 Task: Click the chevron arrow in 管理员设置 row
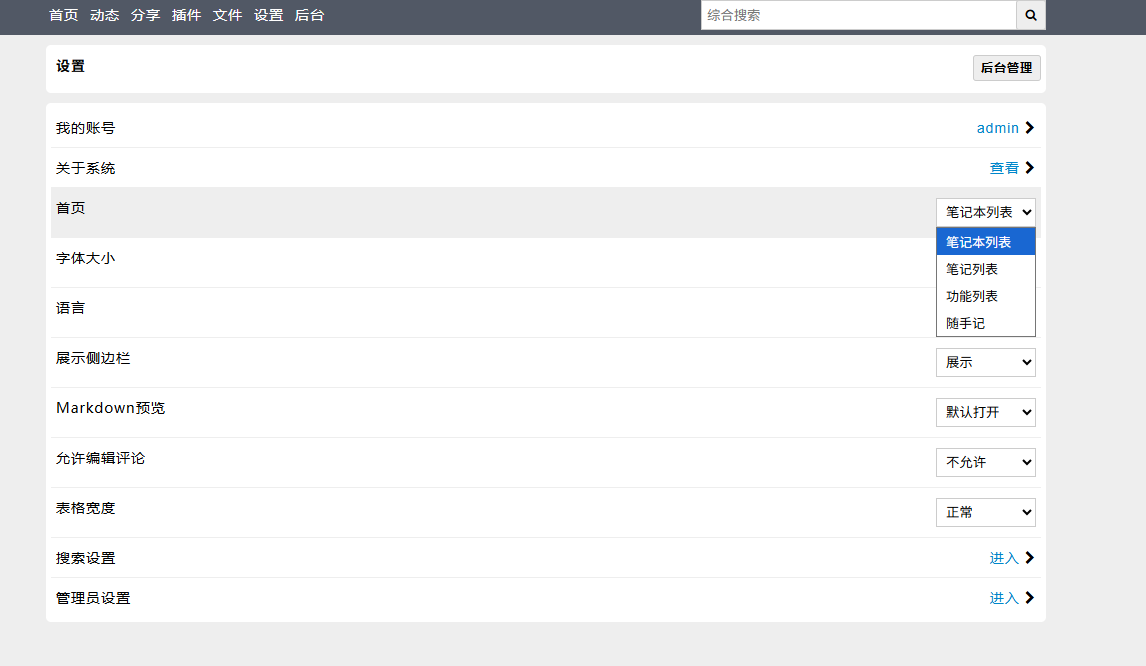(x=1030, y=598)
